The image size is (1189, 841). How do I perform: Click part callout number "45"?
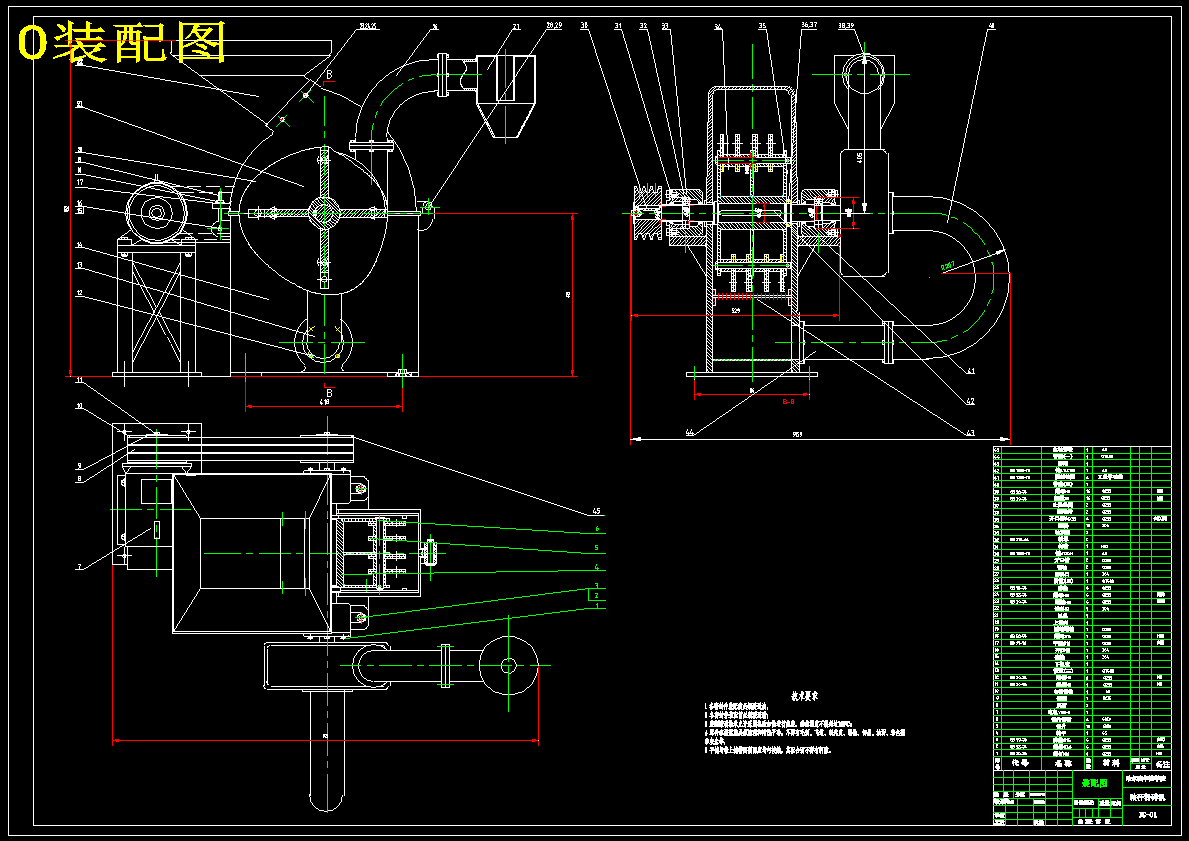[x=596, y=510]
